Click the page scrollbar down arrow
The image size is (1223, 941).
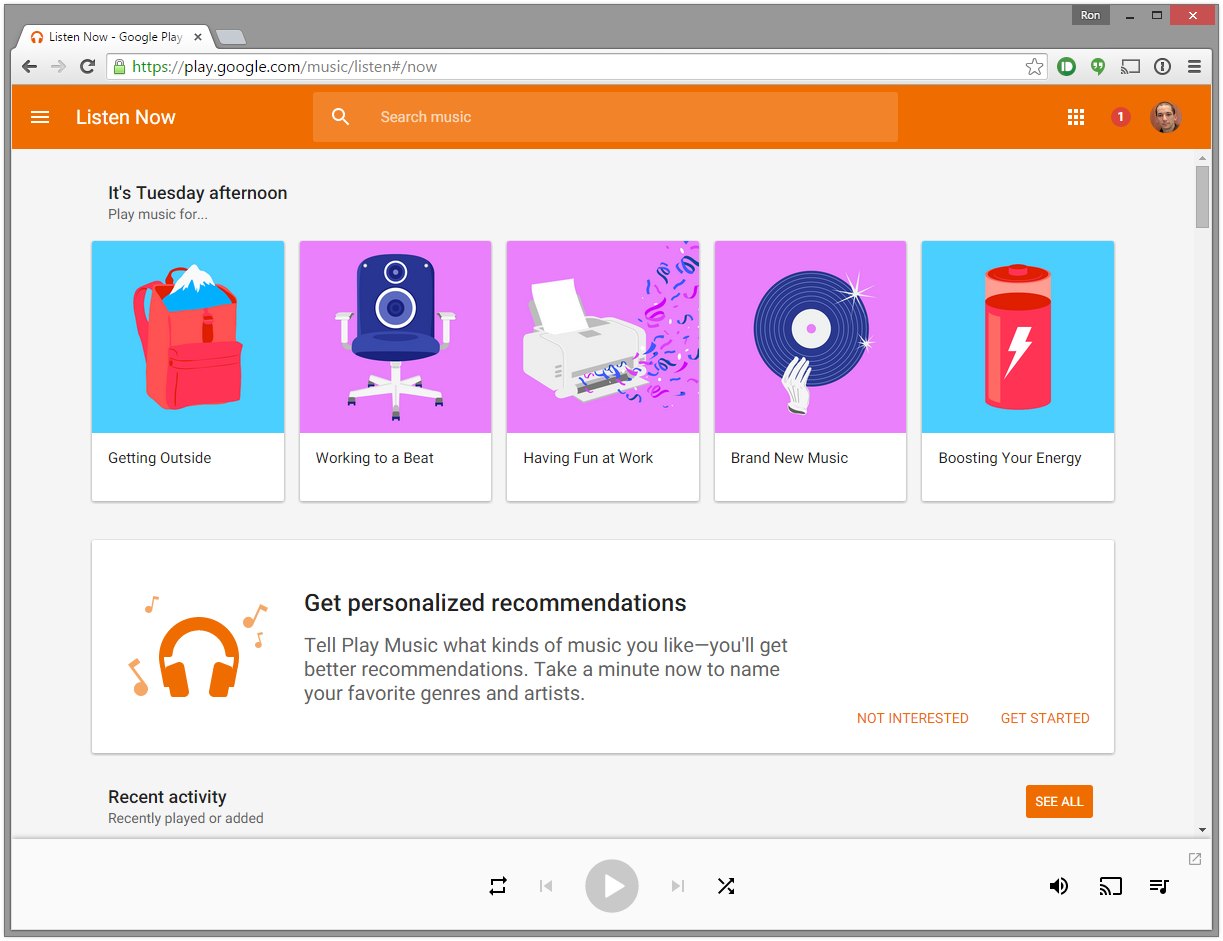[1202, 829]
